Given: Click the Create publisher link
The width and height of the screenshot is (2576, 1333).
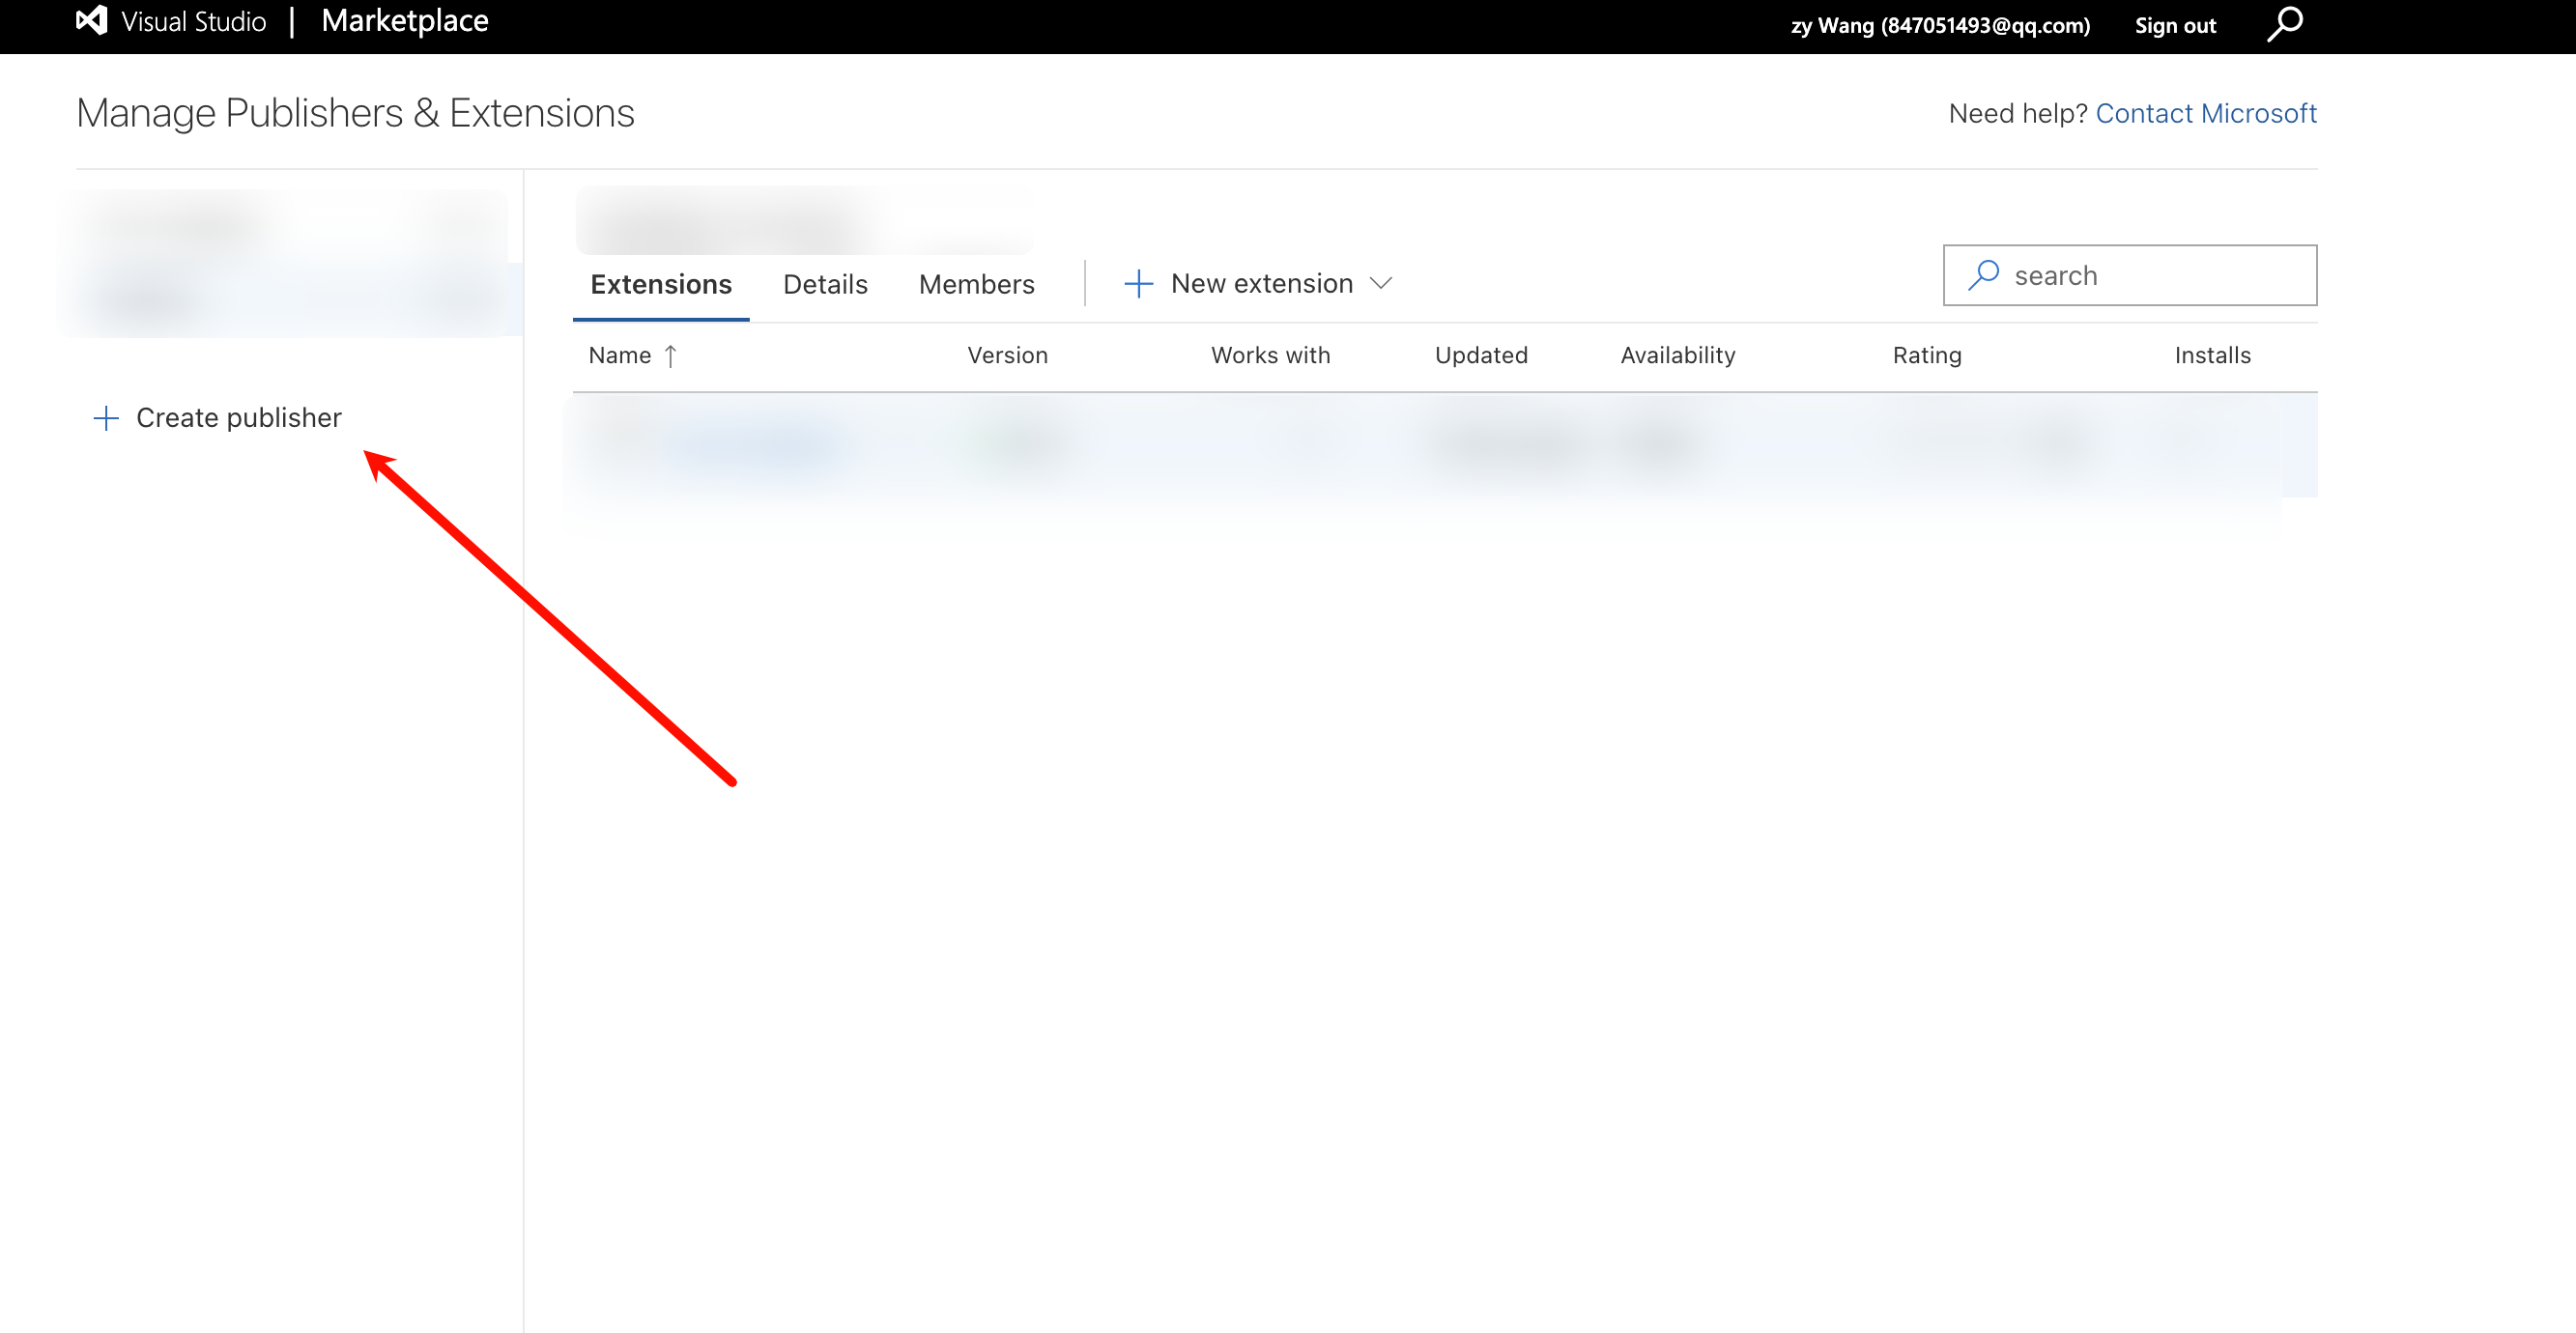Looking at the screenshot, I should click(239, 418).
